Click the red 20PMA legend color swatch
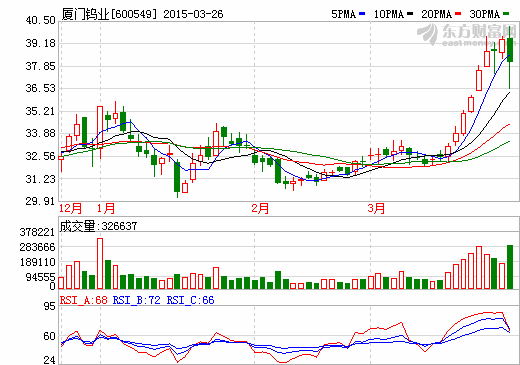520x365 pixels. click(458, 14)
